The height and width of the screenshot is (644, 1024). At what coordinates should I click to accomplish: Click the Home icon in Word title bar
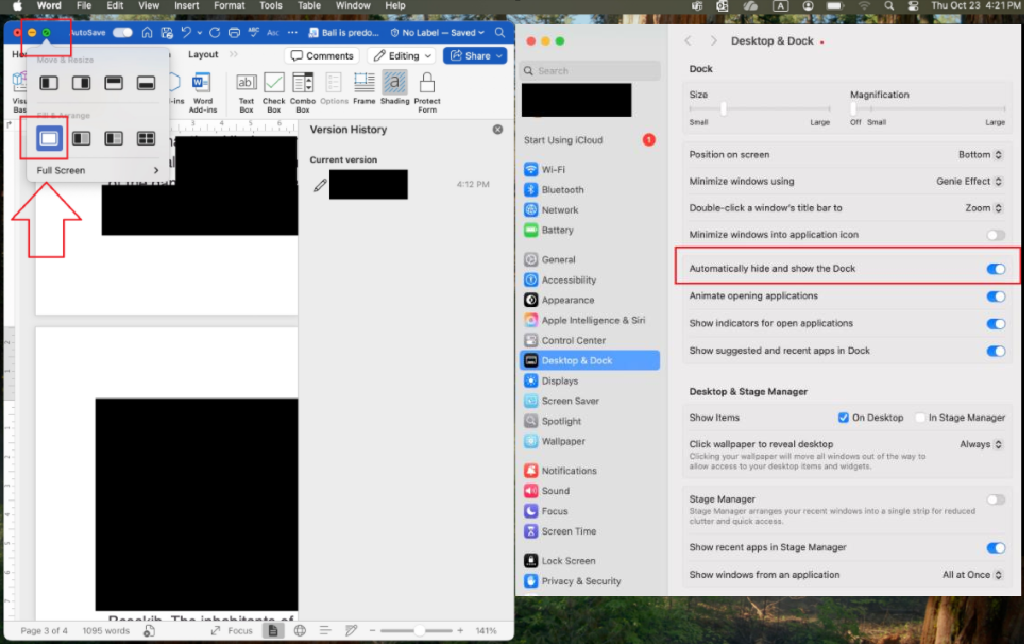pyautogui.click(x=147, y=33)
